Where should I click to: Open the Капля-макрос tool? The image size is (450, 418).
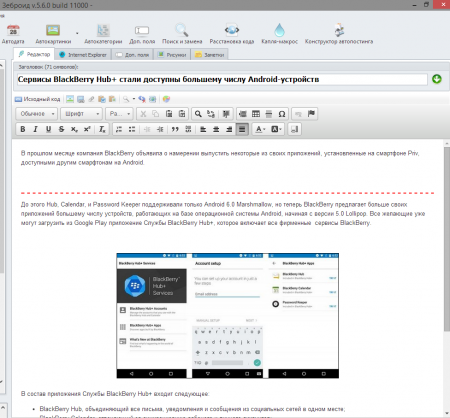pos(279,34)
